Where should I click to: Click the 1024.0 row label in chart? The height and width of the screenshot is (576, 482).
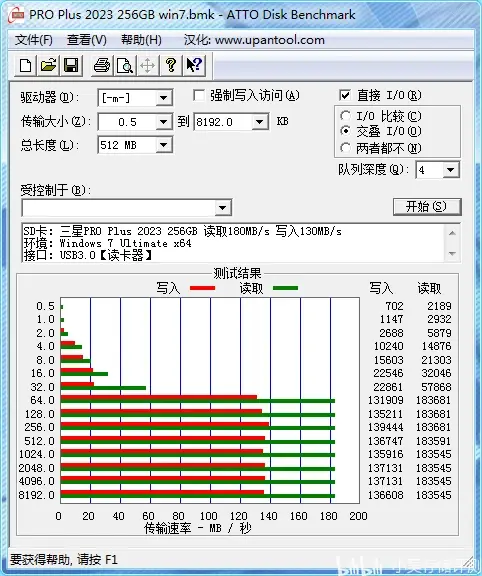coord(36,454)
